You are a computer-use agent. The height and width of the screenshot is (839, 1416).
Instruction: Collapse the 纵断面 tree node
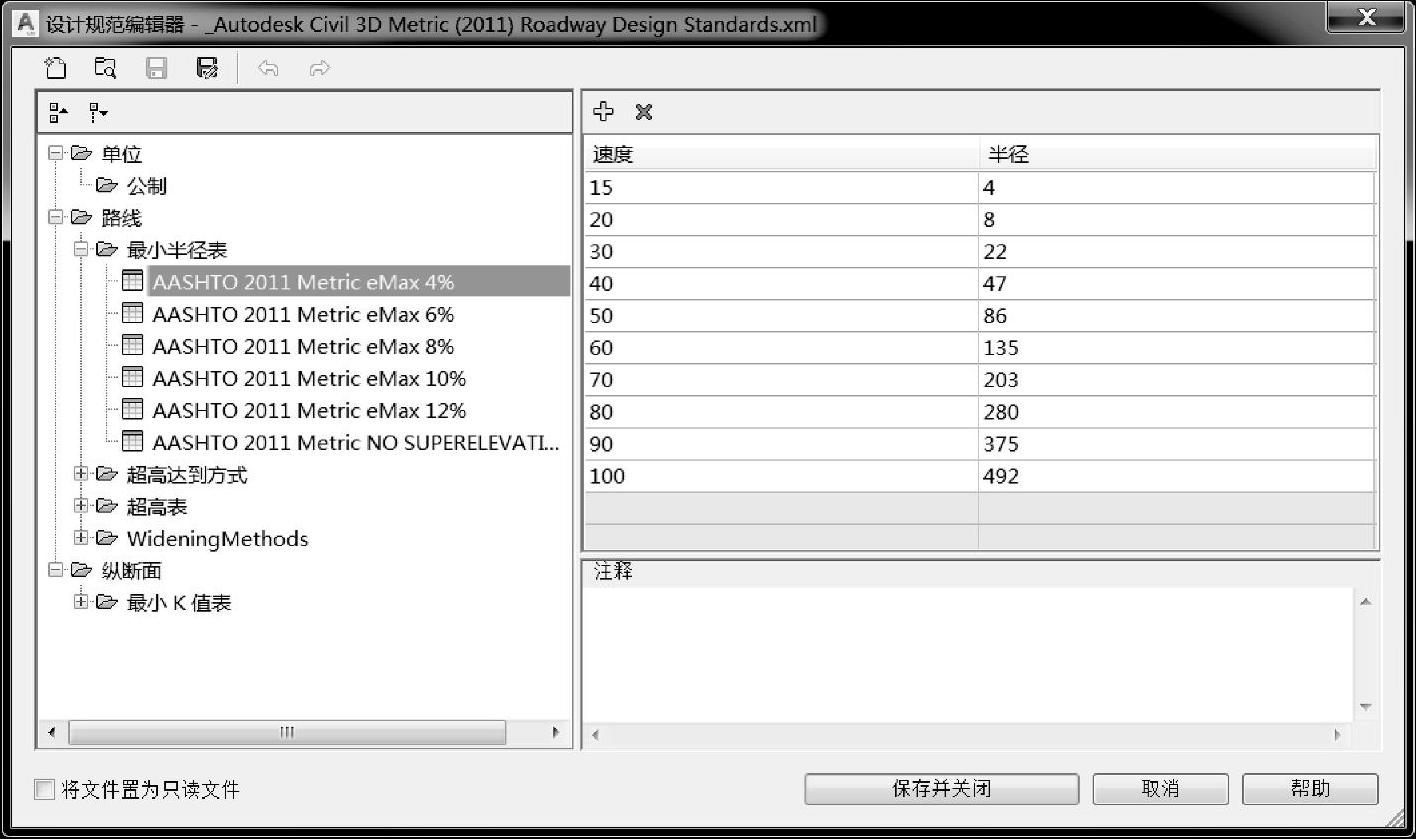click(x=55, y=570)
